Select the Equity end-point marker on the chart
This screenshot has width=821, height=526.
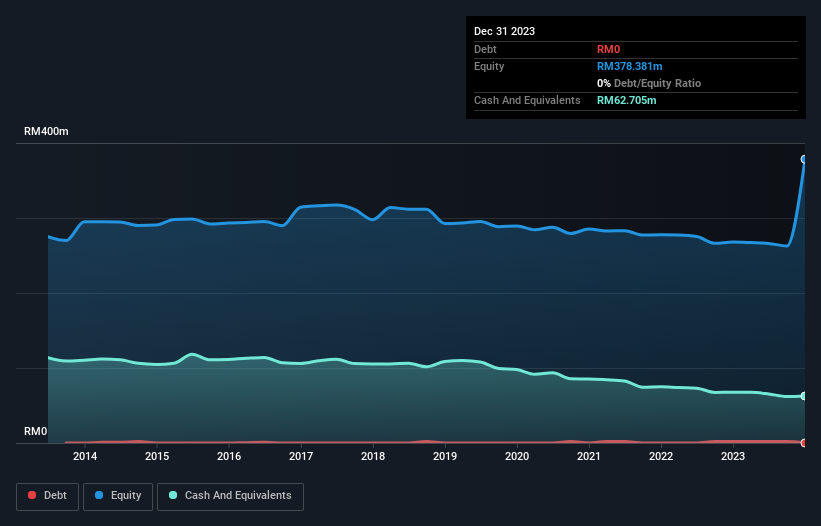pyautogui.click(x=804, y=159)
